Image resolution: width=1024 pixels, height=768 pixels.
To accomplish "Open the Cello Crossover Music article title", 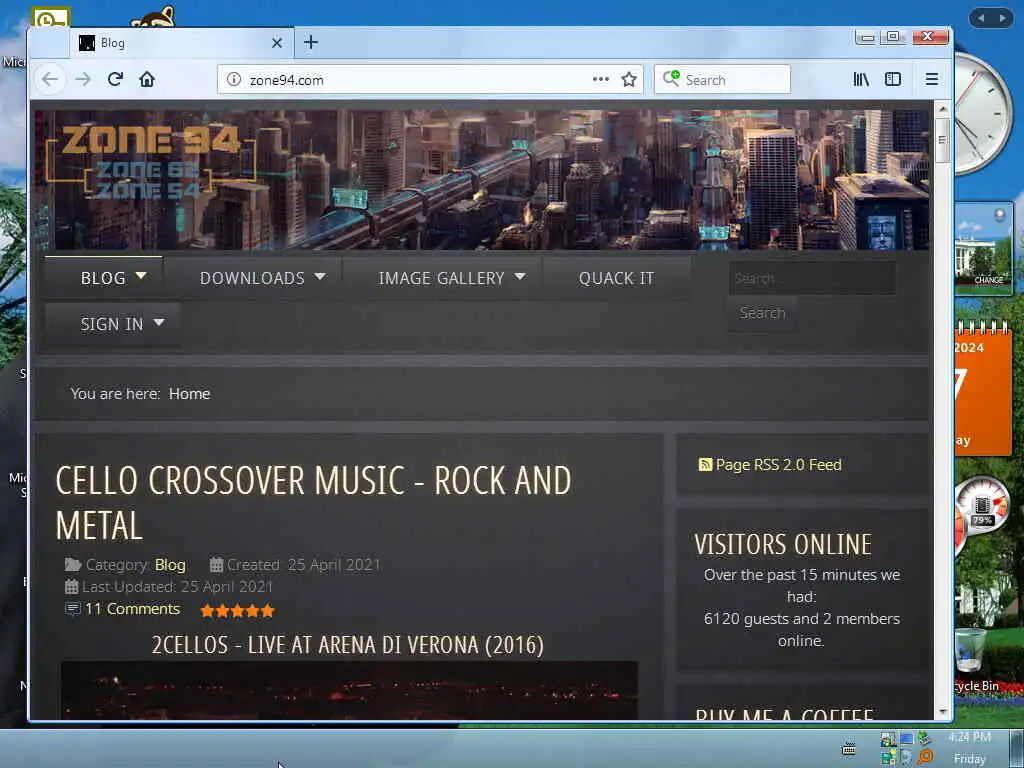I will tap(313, 503).
